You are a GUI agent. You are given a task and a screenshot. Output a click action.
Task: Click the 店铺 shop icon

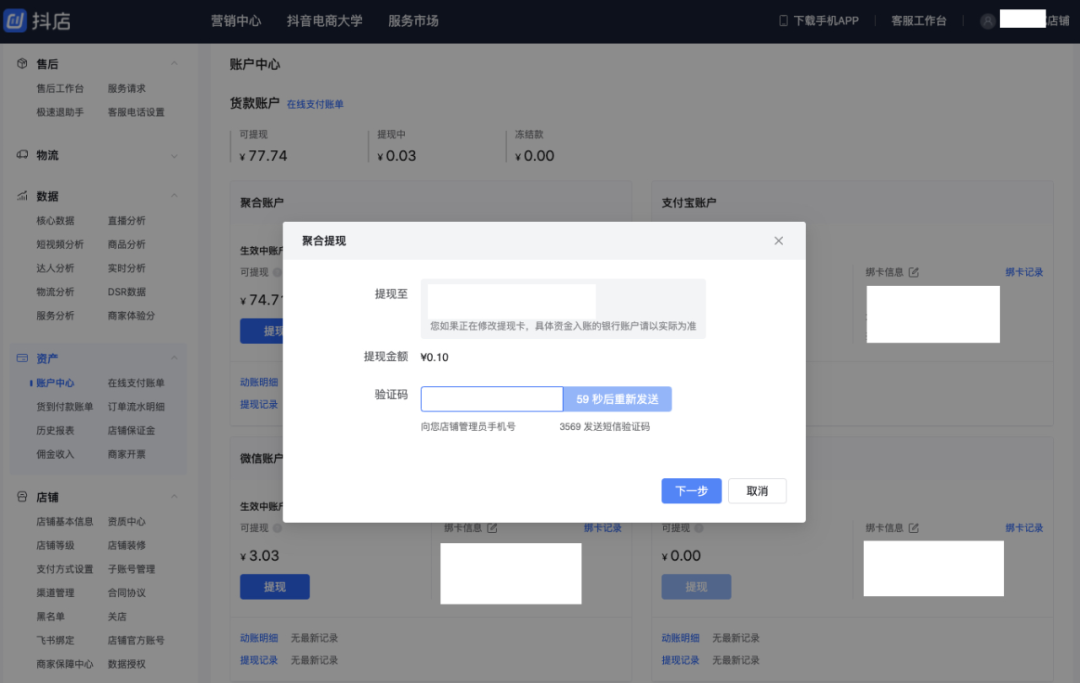point(22,496)
